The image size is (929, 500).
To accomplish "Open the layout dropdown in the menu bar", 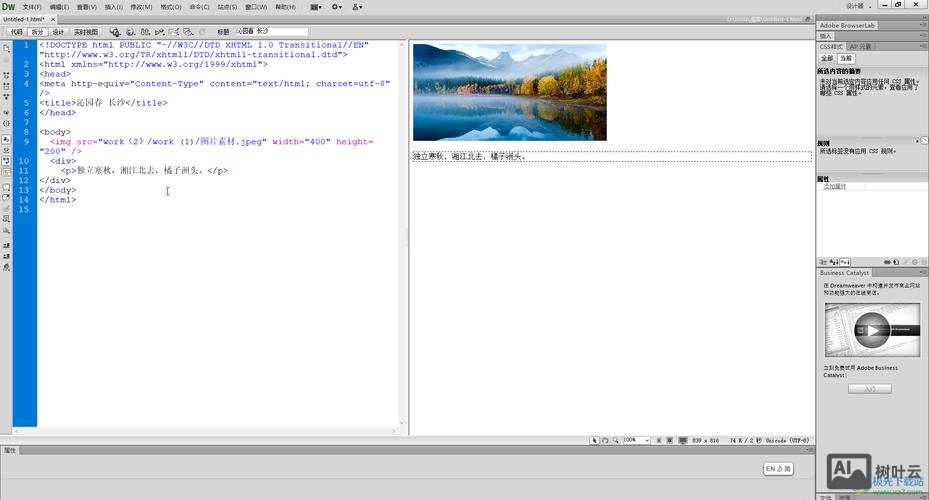I will 316,7.
